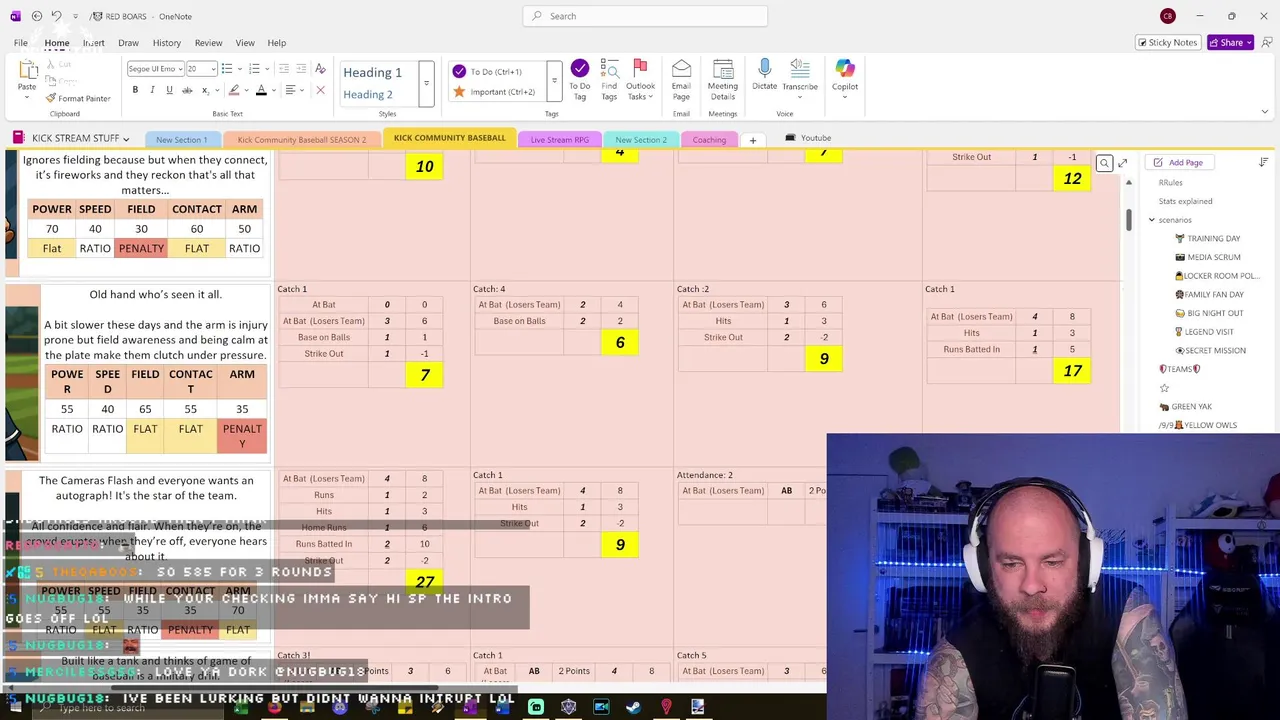The width and height of the screenshot is (1280, 720).
Task: Click the Subscript button
Action: point(206,90)
